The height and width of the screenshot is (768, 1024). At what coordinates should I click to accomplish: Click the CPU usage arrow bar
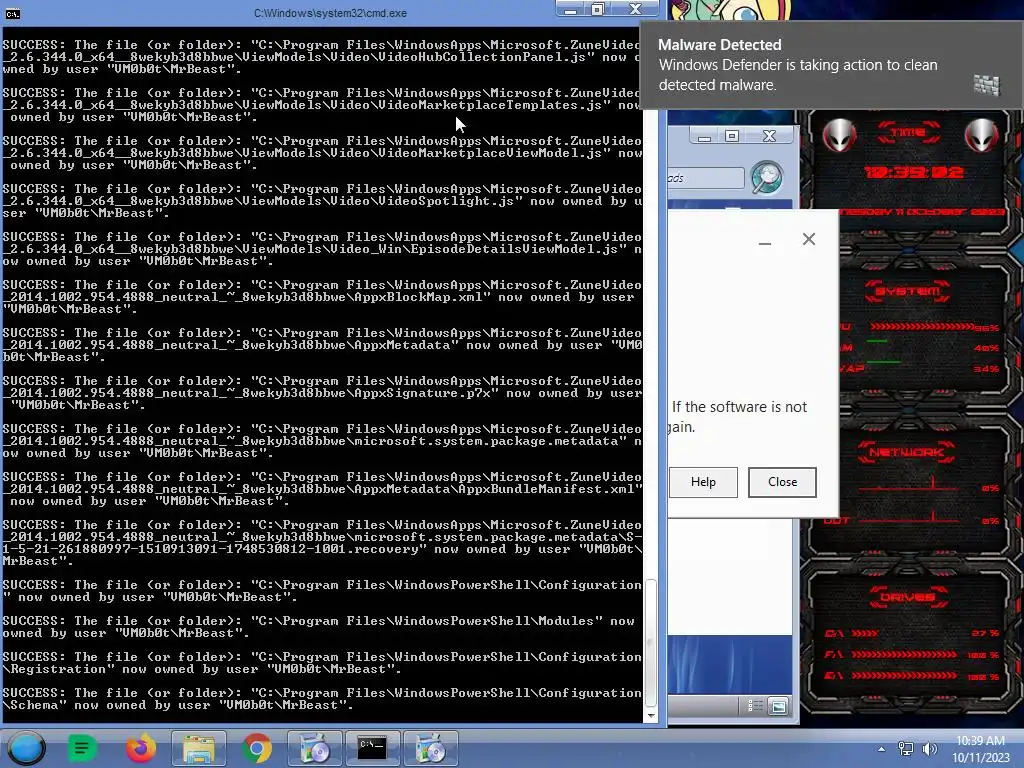(923, 327)
